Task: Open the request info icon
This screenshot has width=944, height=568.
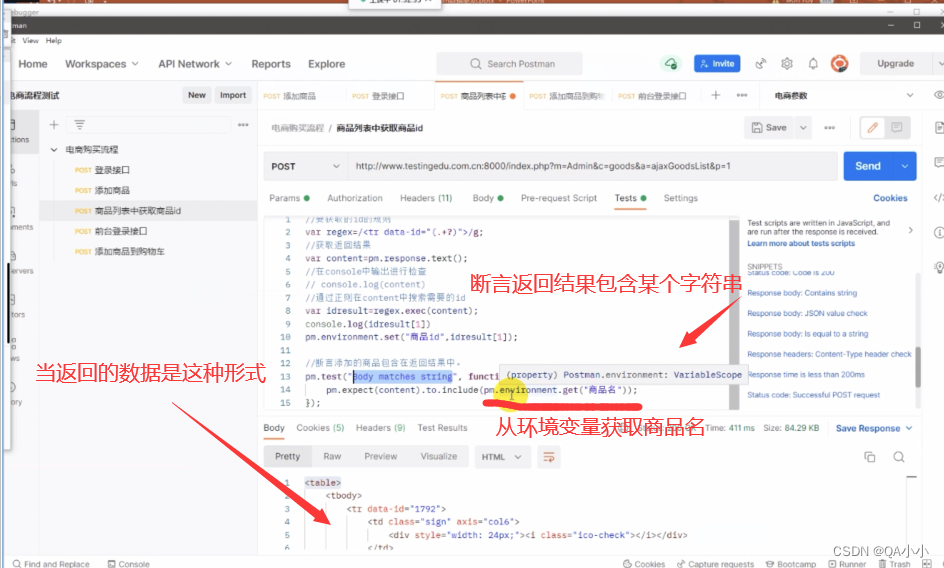Action: point(938,233)
